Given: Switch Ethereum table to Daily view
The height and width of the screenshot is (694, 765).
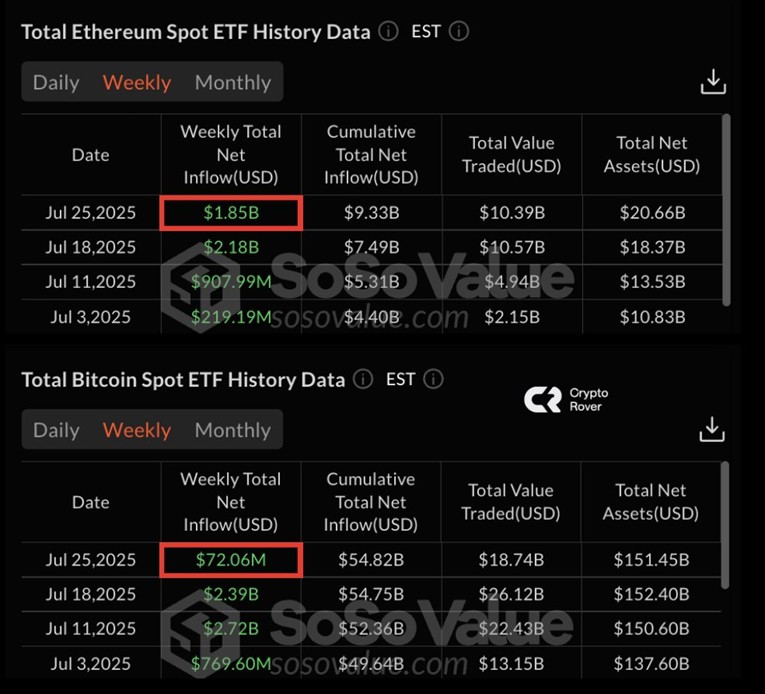Looking at the screenshot, I should (x=56, y=82).
